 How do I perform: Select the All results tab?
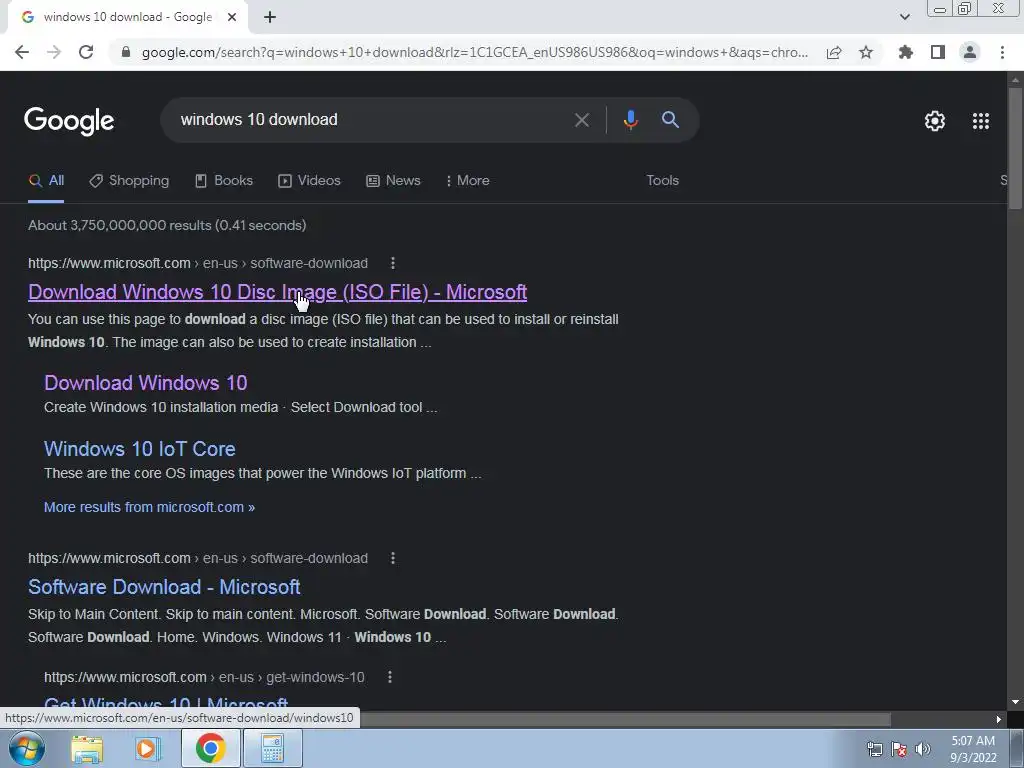[46, 181]
